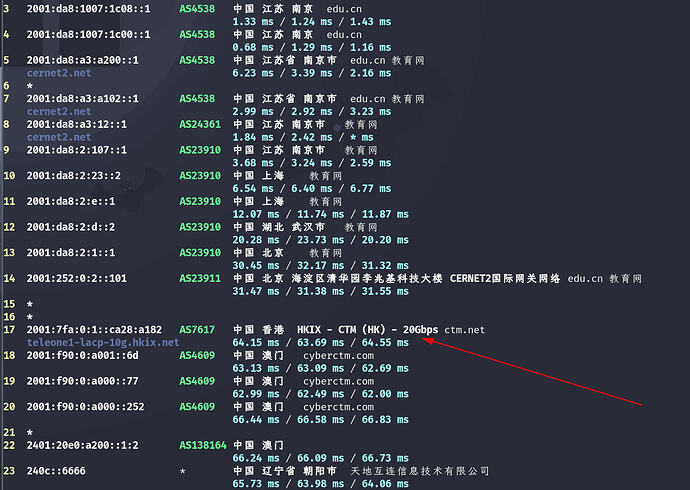Image resolution: width=690 pixels, height=490 pixels.
Task: Select IP 2001:da8:2:107::1 on hop 9
Action: coord(77,150)
